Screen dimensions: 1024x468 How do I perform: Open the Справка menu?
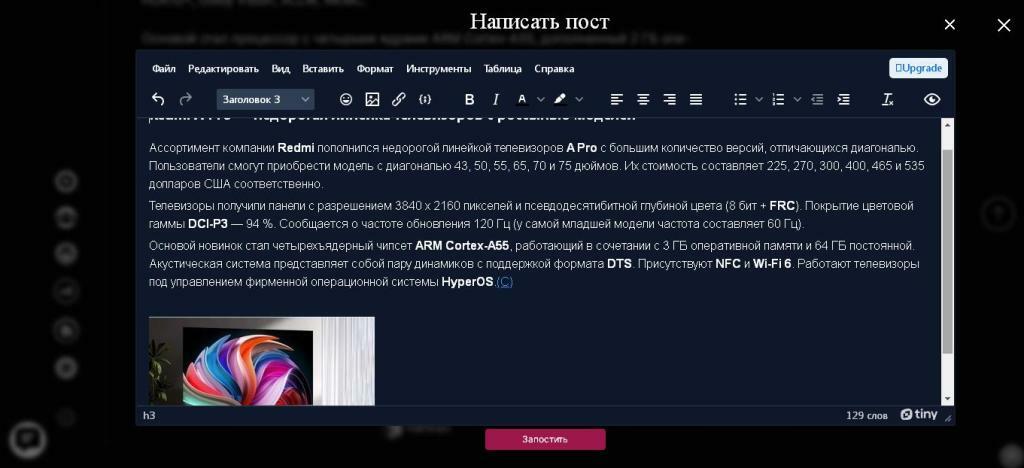pyautogui.click(x=554, y=69)
